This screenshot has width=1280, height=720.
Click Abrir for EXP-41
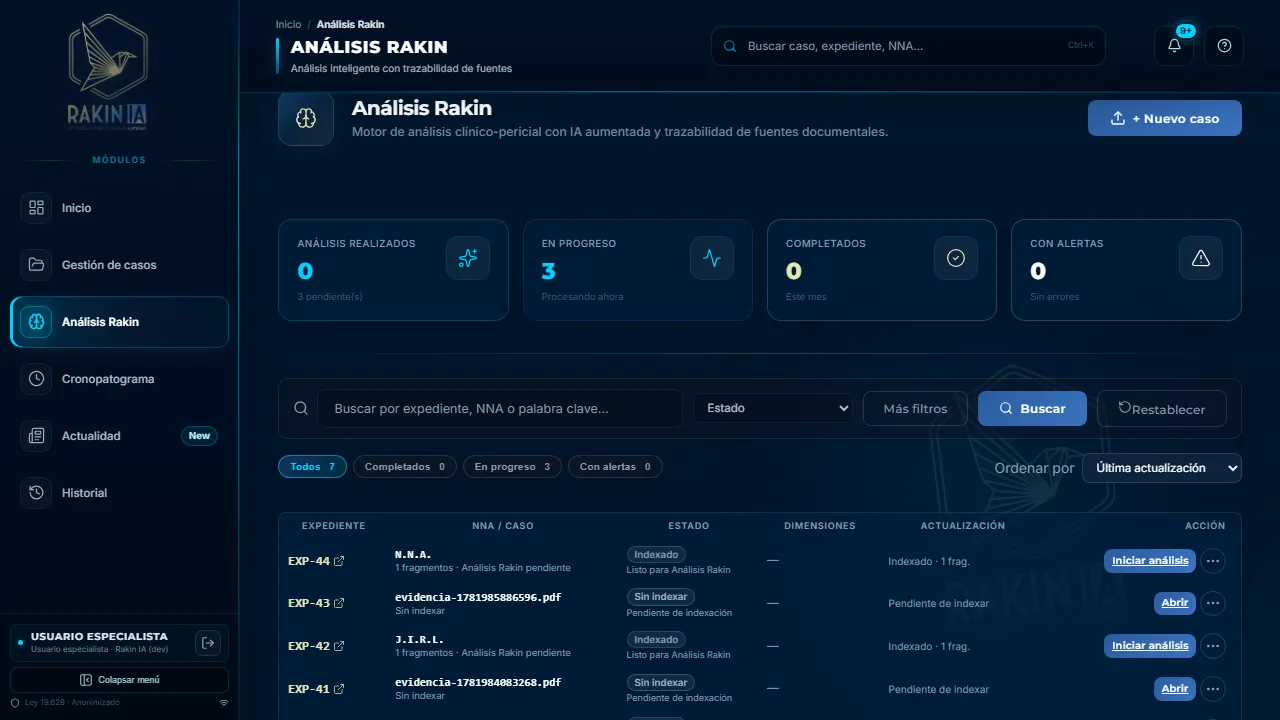[1175, 689]
